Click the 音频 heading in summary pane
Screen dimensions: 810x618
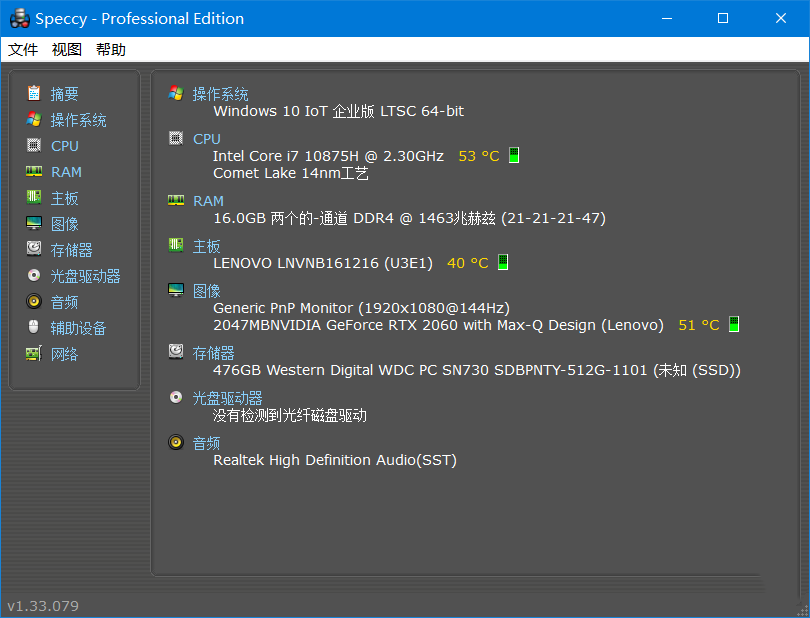pos(207,443)
